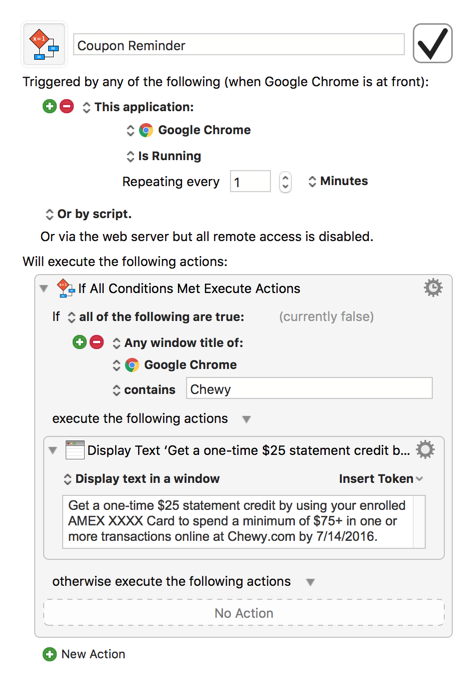473x682 pixels.
Task: Remove the application trigger with red minus
Action: click(67, 106)
